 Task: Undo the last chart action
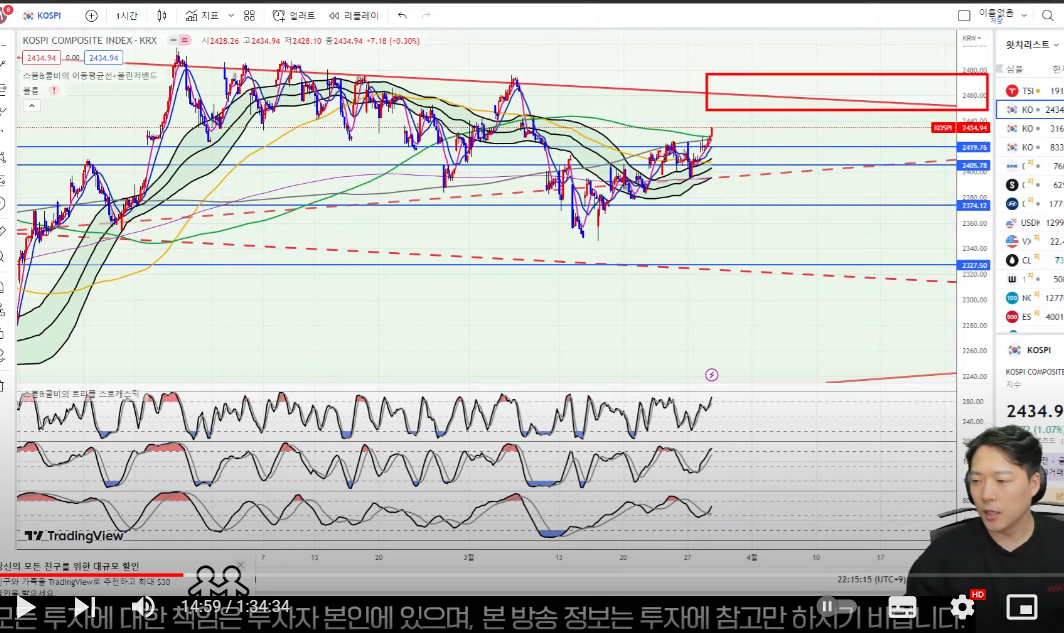402,15
